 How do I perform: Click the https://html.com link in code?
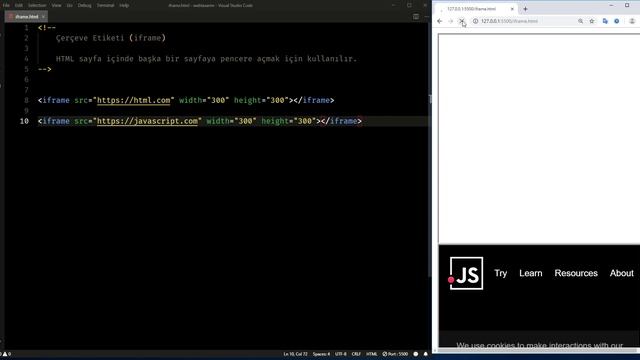click(x=133, y=100)
